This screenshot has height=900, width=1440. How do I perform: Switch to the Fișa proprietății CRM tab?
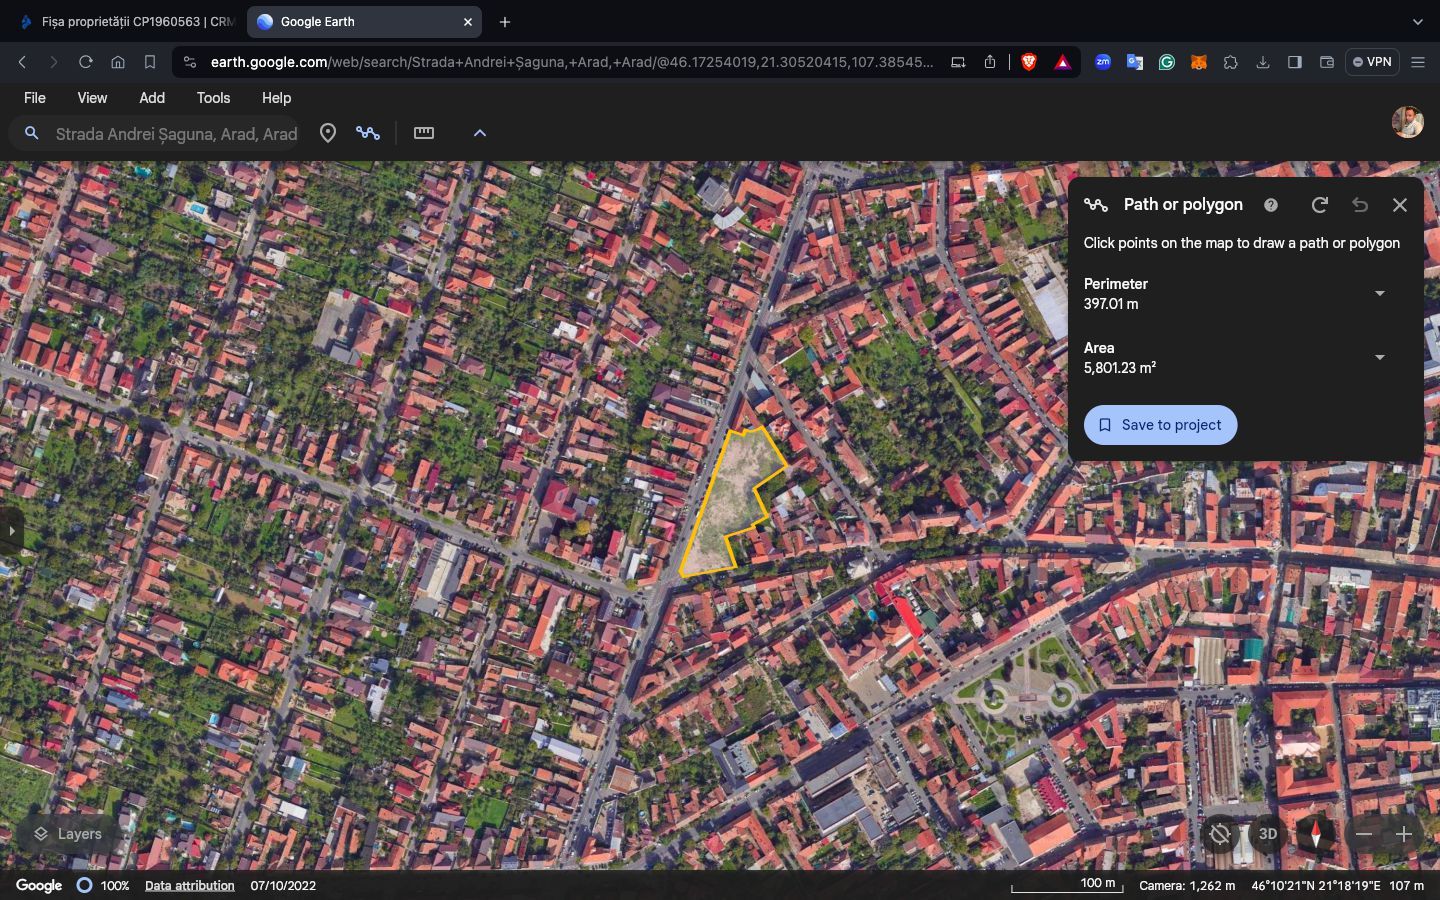pyautogui.click(x=125, y=22)
